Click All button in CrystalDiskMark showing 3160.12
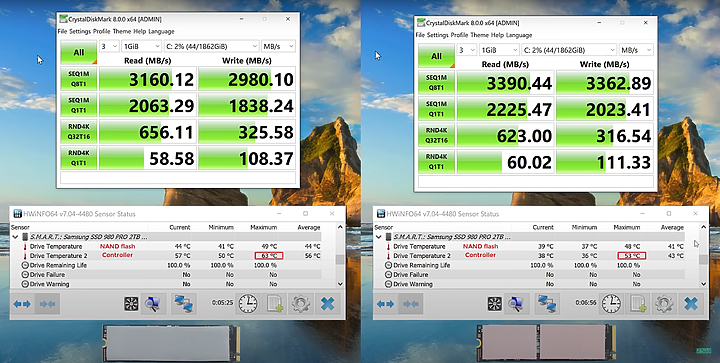The height and width of the screenshot is (363, 720). [79, 52]
